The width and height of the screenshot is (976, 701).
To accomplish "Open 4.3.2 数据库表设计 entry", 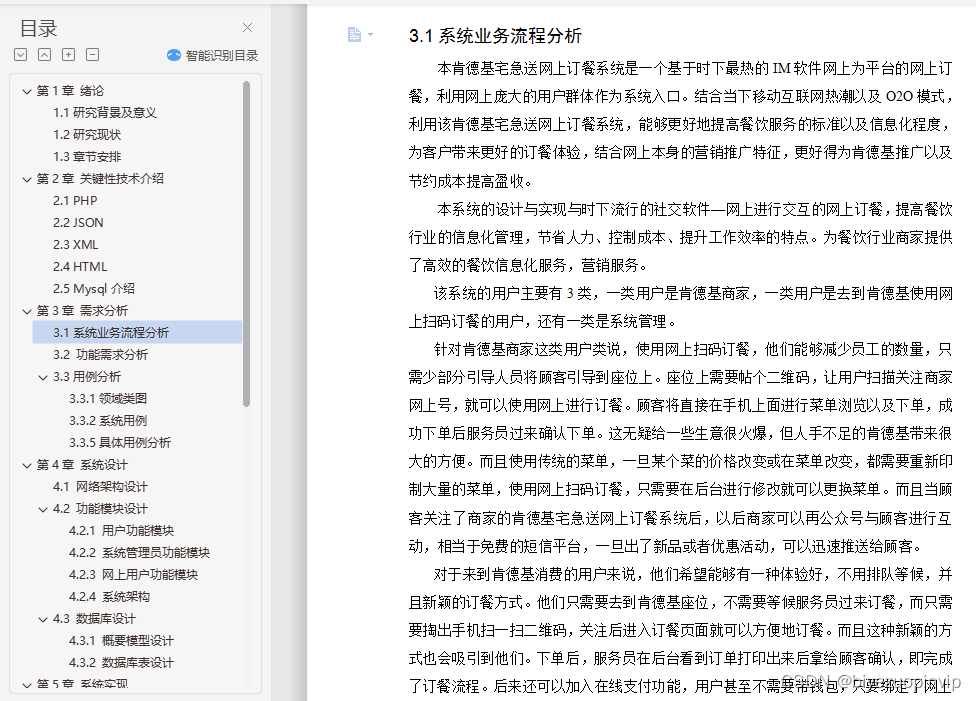I will 121,662.
